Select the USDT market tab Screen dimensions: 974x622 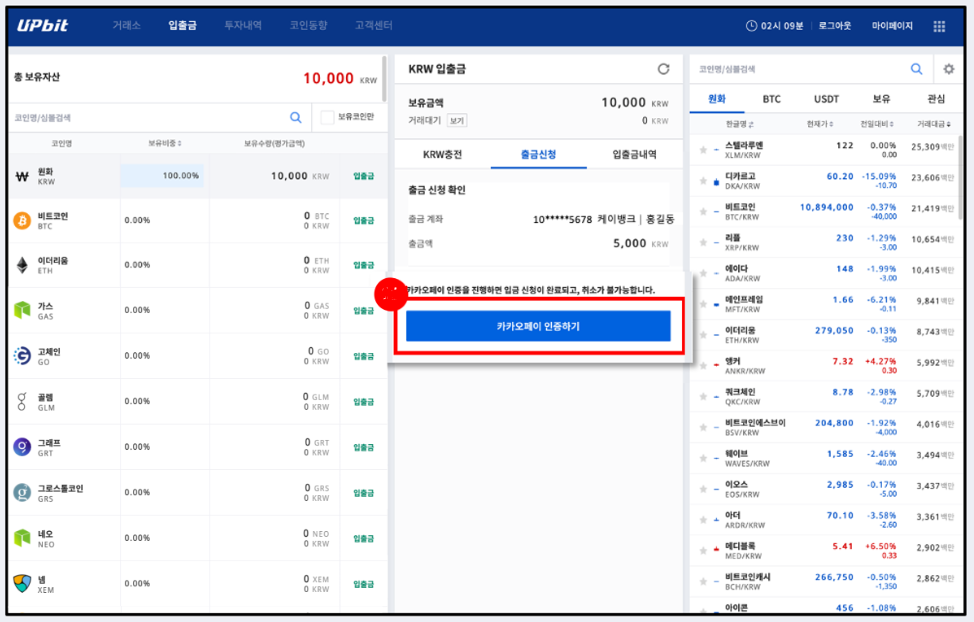(826, 99)
